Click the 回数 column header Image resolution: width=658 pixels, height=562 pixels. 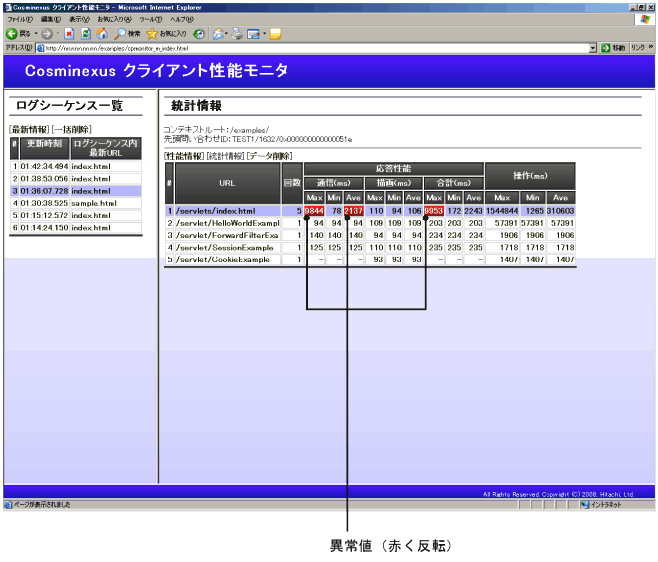(x=292, y=183)
